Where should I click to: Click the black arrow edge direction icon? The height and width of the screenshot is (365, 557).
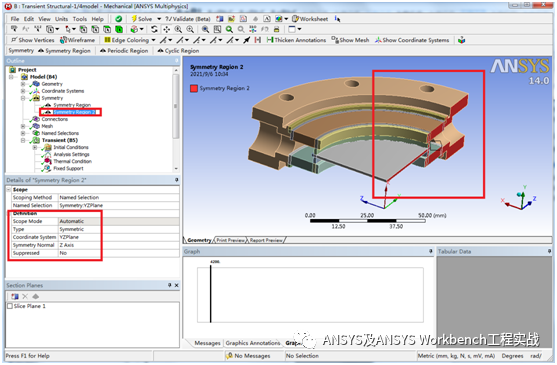coord(247,40)
